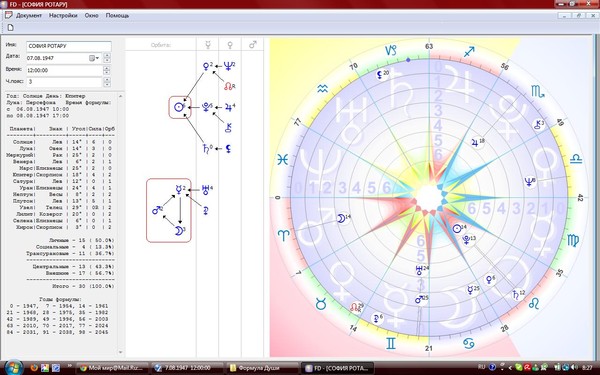Screen dimensions: 600x375
Task: Click the Moon glyph inside the chart
Action: tap(340, 218)
